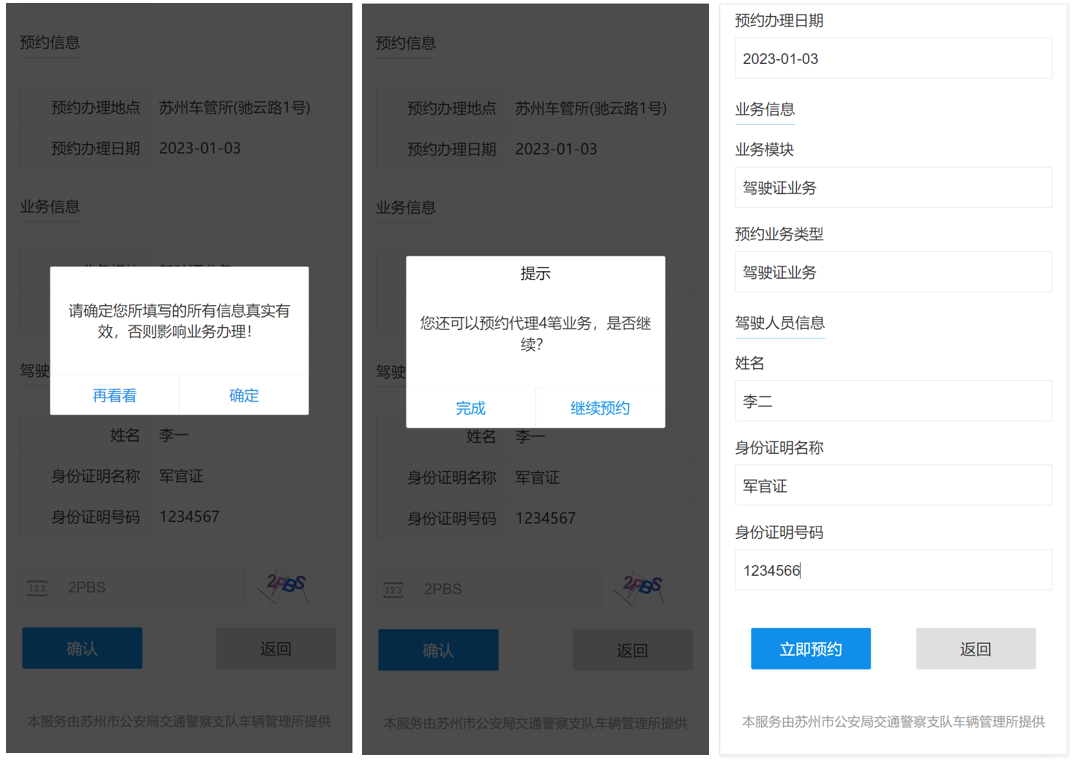Open the 预约业务类型 selection field

click(x=893, y=272)
